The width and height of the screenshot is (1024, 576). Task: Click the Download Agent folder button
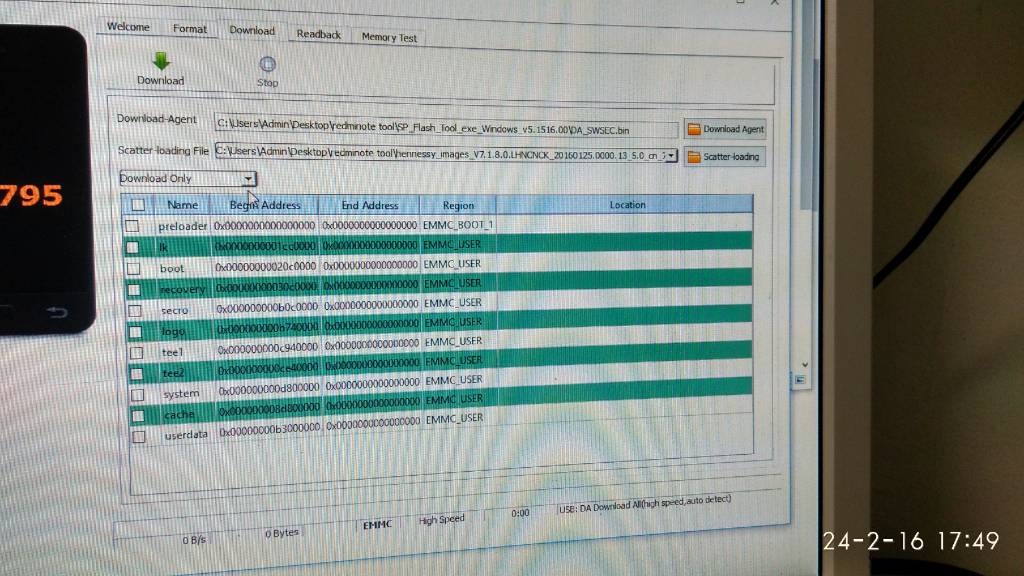pyautogui.click(x=725, y=129)
